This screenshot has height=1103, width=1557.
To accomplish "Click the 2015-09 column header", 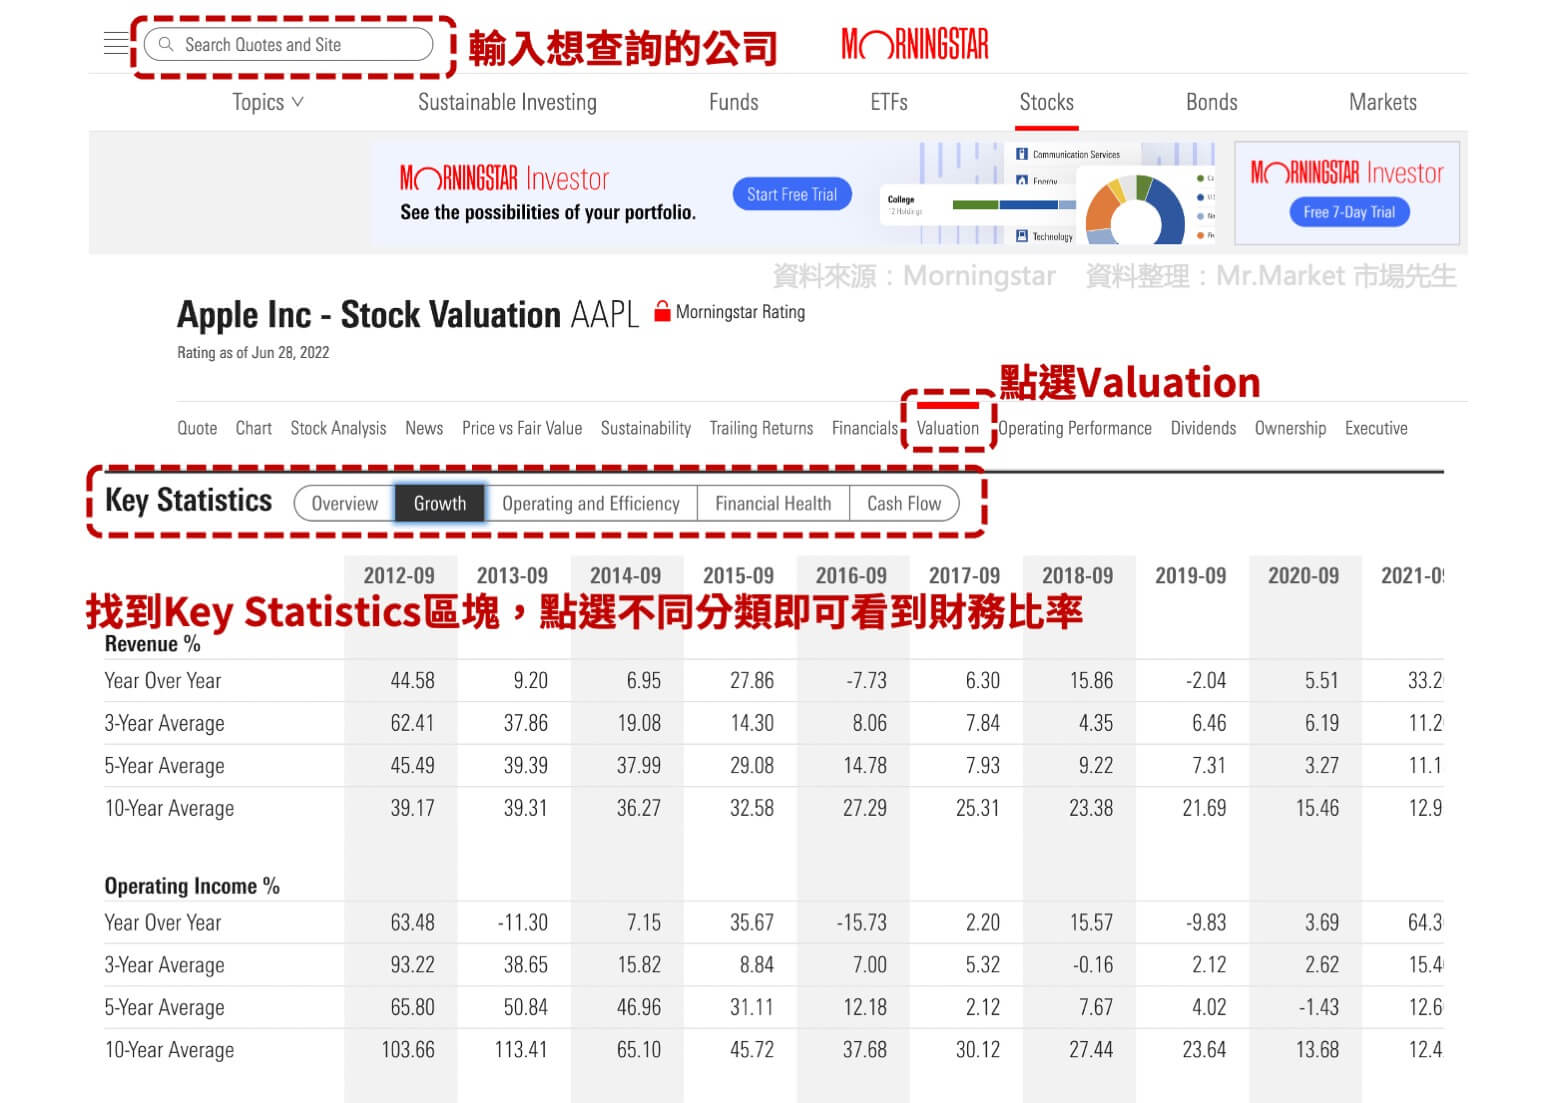I will [738, 575].
